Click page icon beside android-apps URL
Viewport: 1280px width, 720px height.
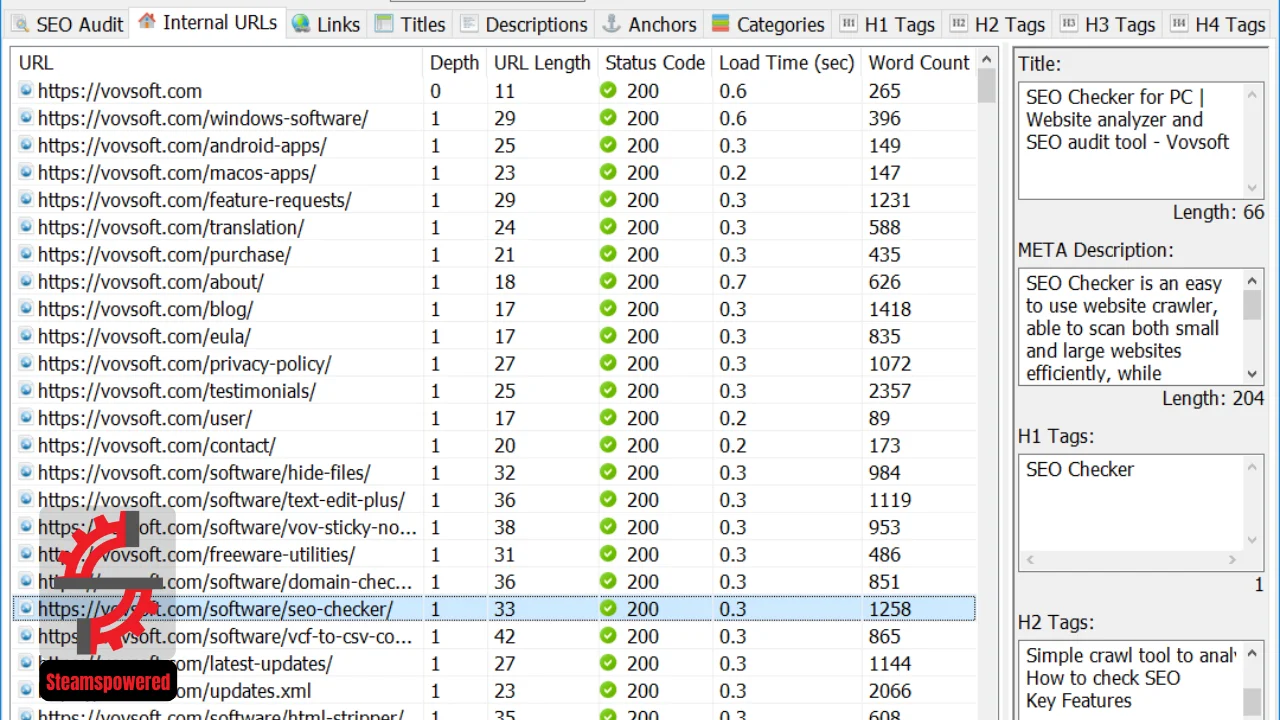pyautogui.click(x=26, y=145)
